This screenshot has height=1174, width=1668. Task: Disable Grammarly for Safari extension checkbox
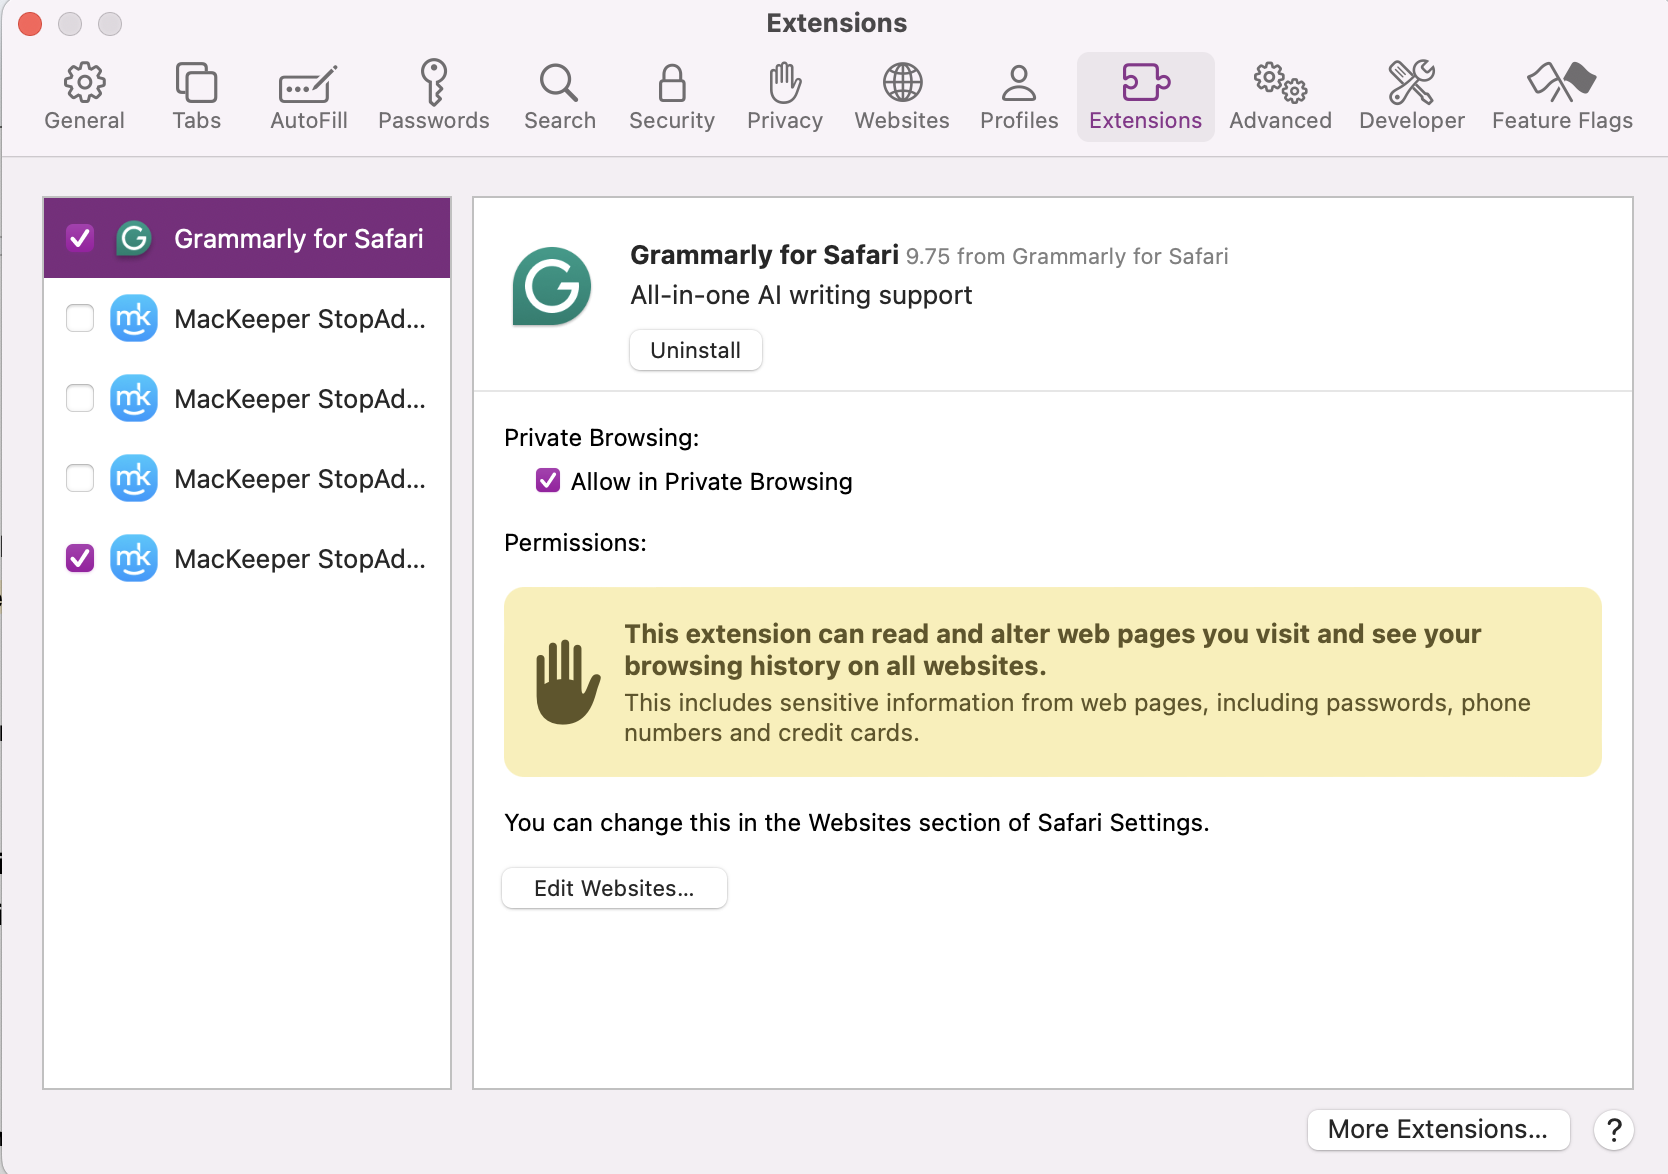coord(80,238)
